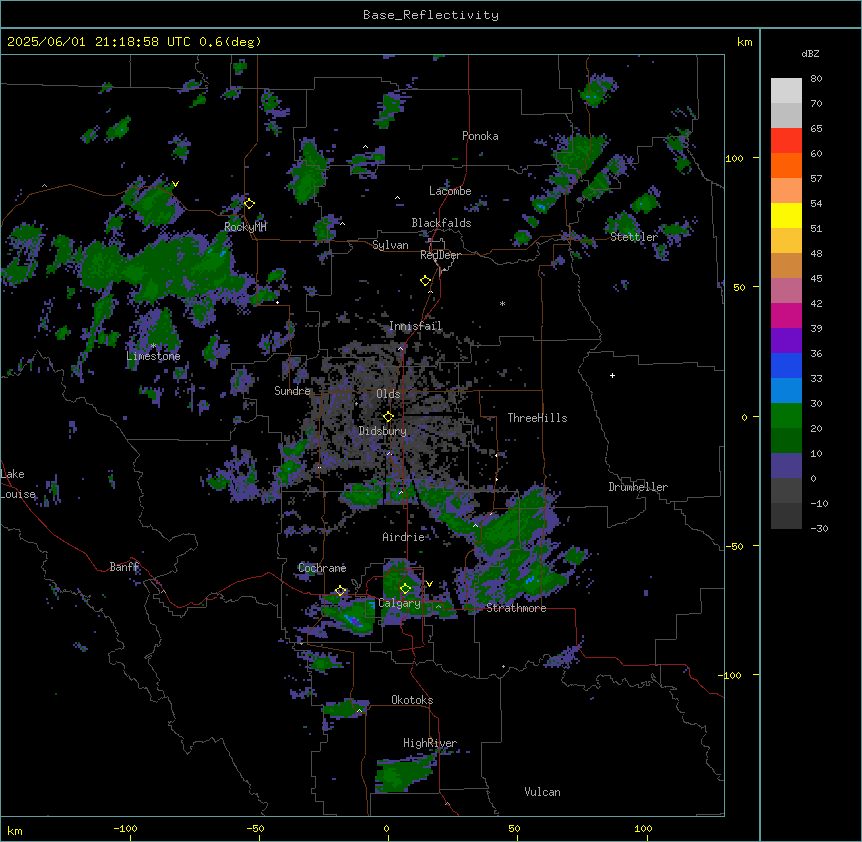Viewport: 862px width, 842px height.
Task: Click the Strathmore label
Action: click(516, 608)
